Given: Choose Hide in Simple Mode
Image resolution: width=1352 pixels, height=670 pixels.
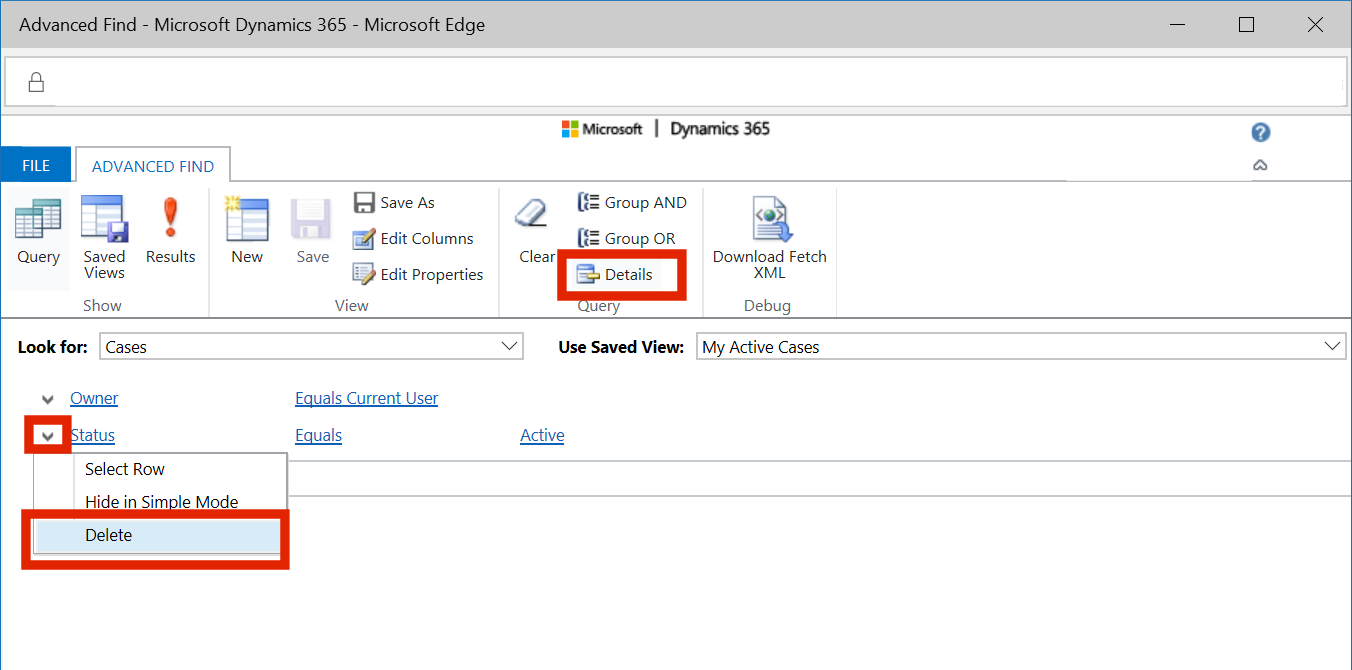Looking at the screenshot, I should (x=160, y=502).
